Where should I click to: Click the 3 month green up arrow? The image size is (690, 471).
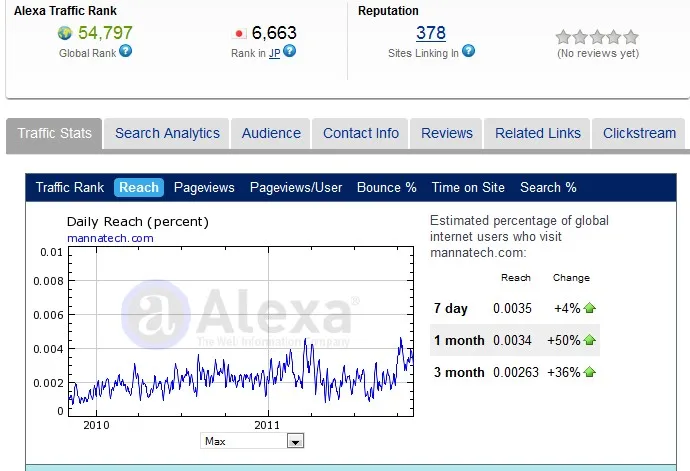coord(590,372)
